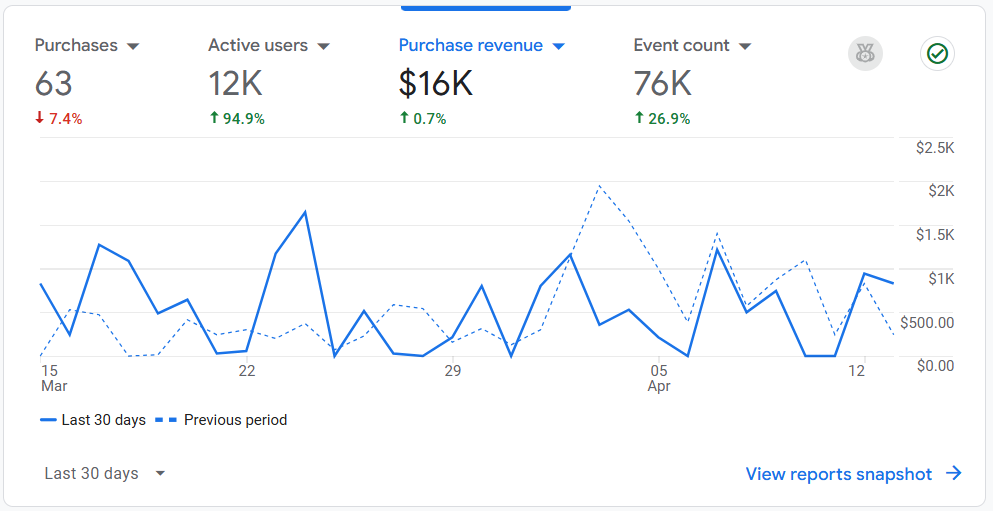The height and width of the screenshot is (511, 993).
Task: Open the Purchases metric dropdown arrow
Action: coord(133,46)
